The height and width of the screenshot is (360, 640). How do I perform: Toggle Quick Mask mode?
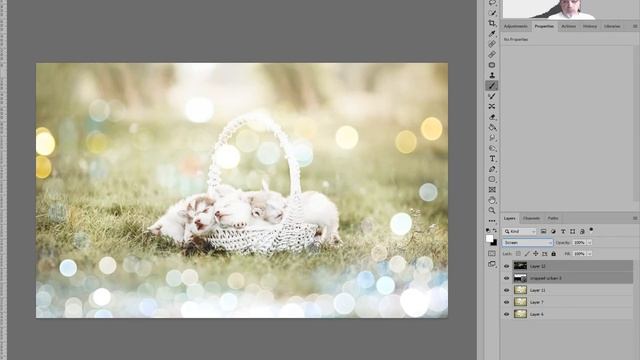click(492, 253)
